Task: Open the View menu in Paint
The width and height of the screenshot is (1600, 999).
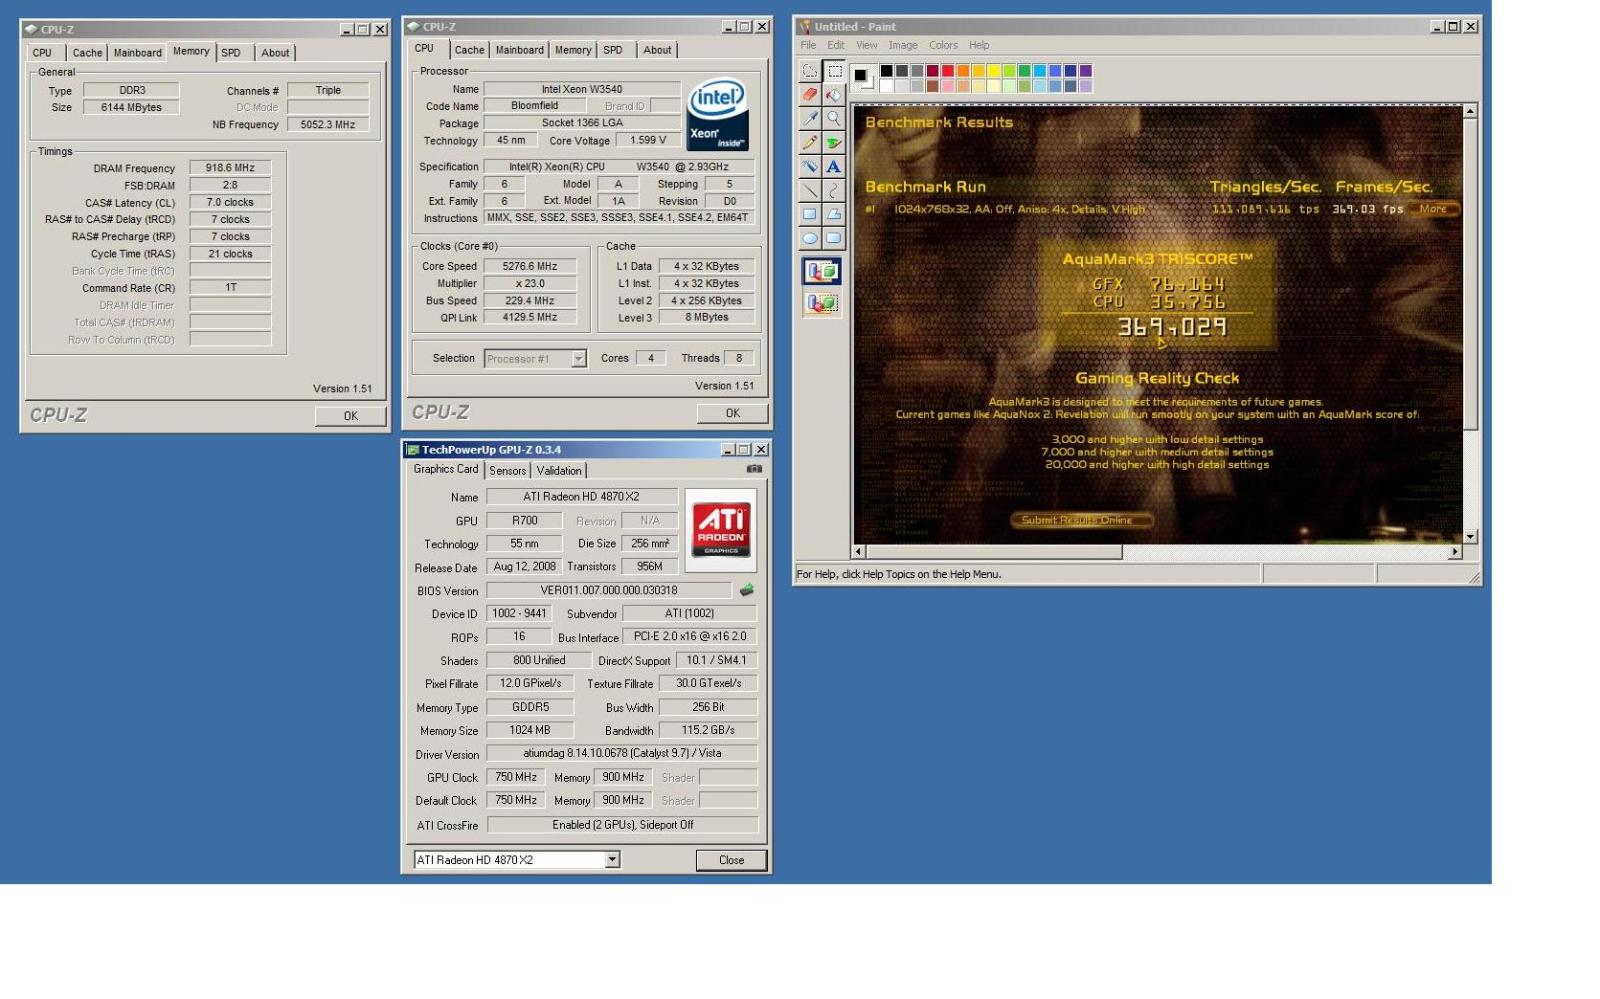Action: pos(867,45)
